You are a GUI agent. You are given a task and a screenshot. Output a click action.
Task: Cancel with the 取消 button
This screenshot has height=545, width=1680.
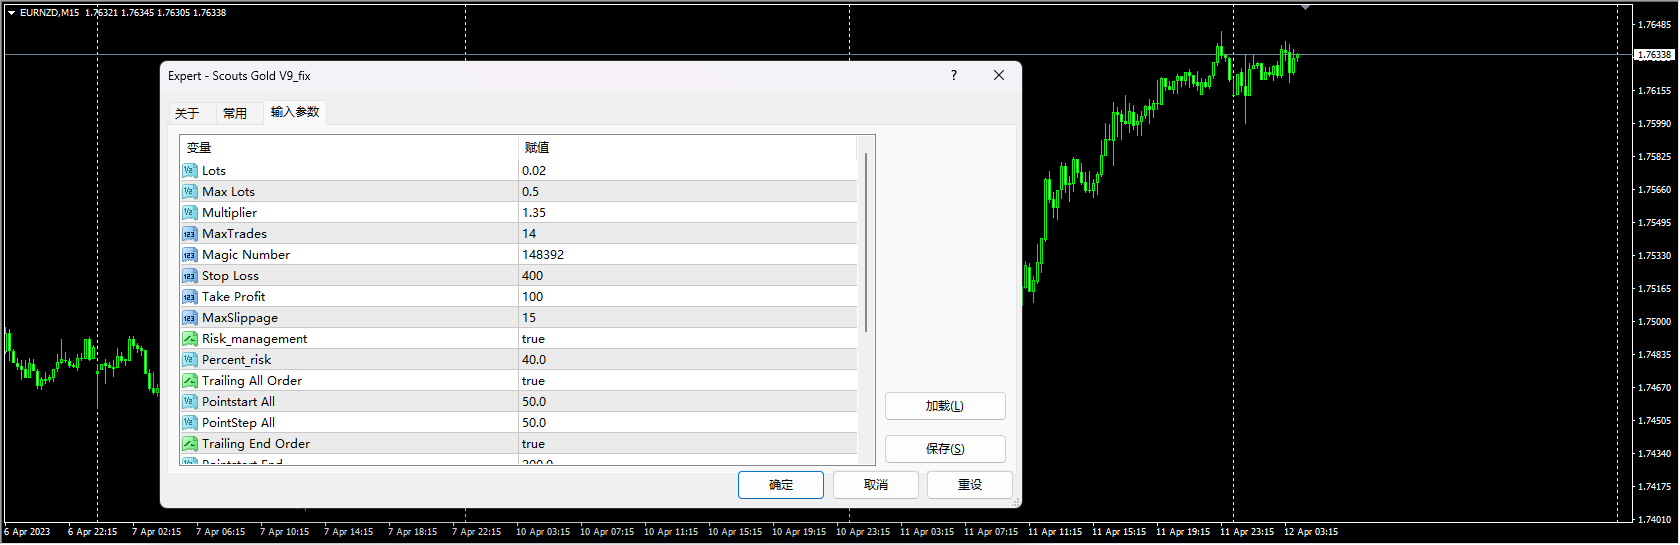point(876,485)
